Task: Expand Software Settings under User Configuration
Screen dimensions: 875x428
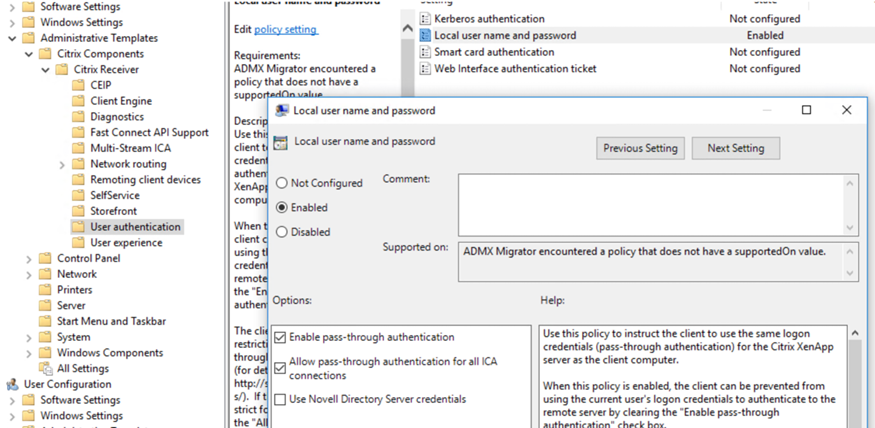Action: tap(12, 401)
